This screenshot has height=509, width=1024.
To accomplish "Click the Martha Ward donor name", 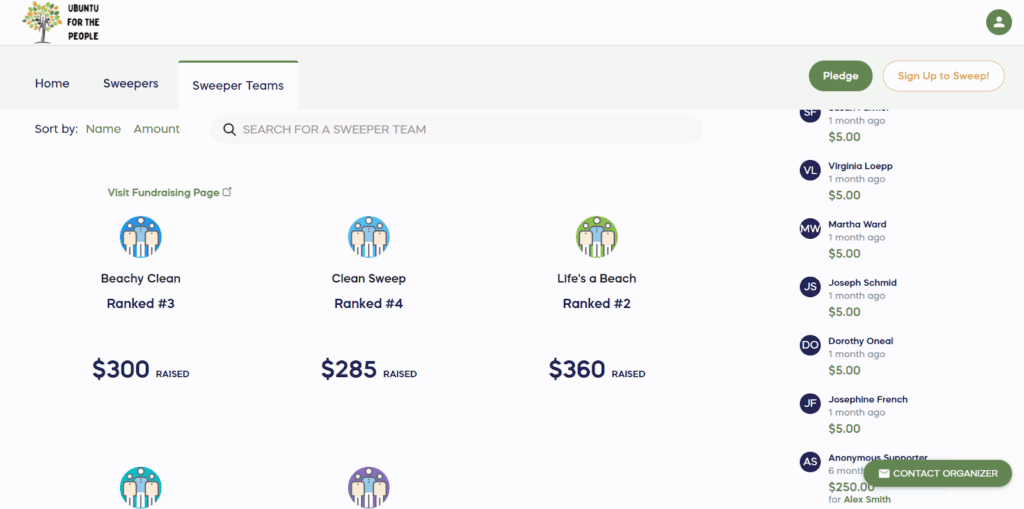I will tap(857, 224).
